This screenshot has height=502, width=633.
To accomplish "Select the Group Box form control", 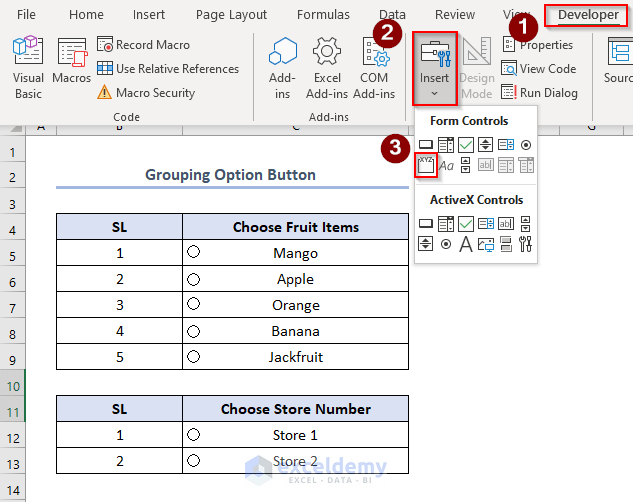I will click(426, 164).
